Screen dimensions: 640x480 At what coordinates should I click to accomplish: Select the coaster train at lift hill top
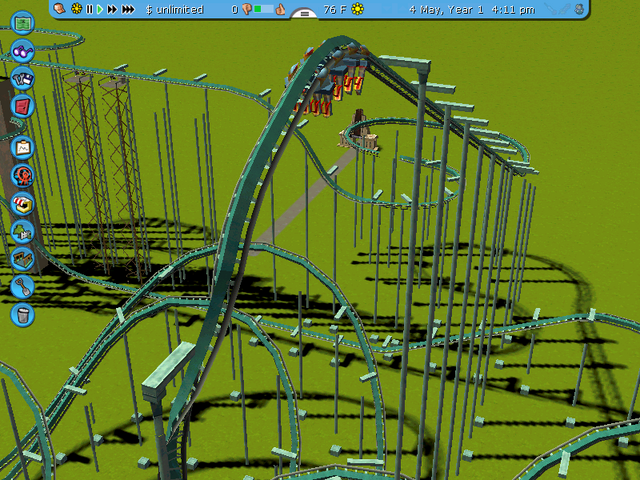pos(329,80)
